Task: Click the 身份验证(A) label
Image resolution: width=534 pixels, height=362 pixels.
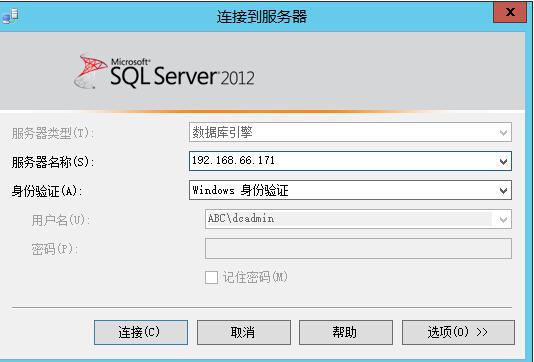Action: pos(47,191)
